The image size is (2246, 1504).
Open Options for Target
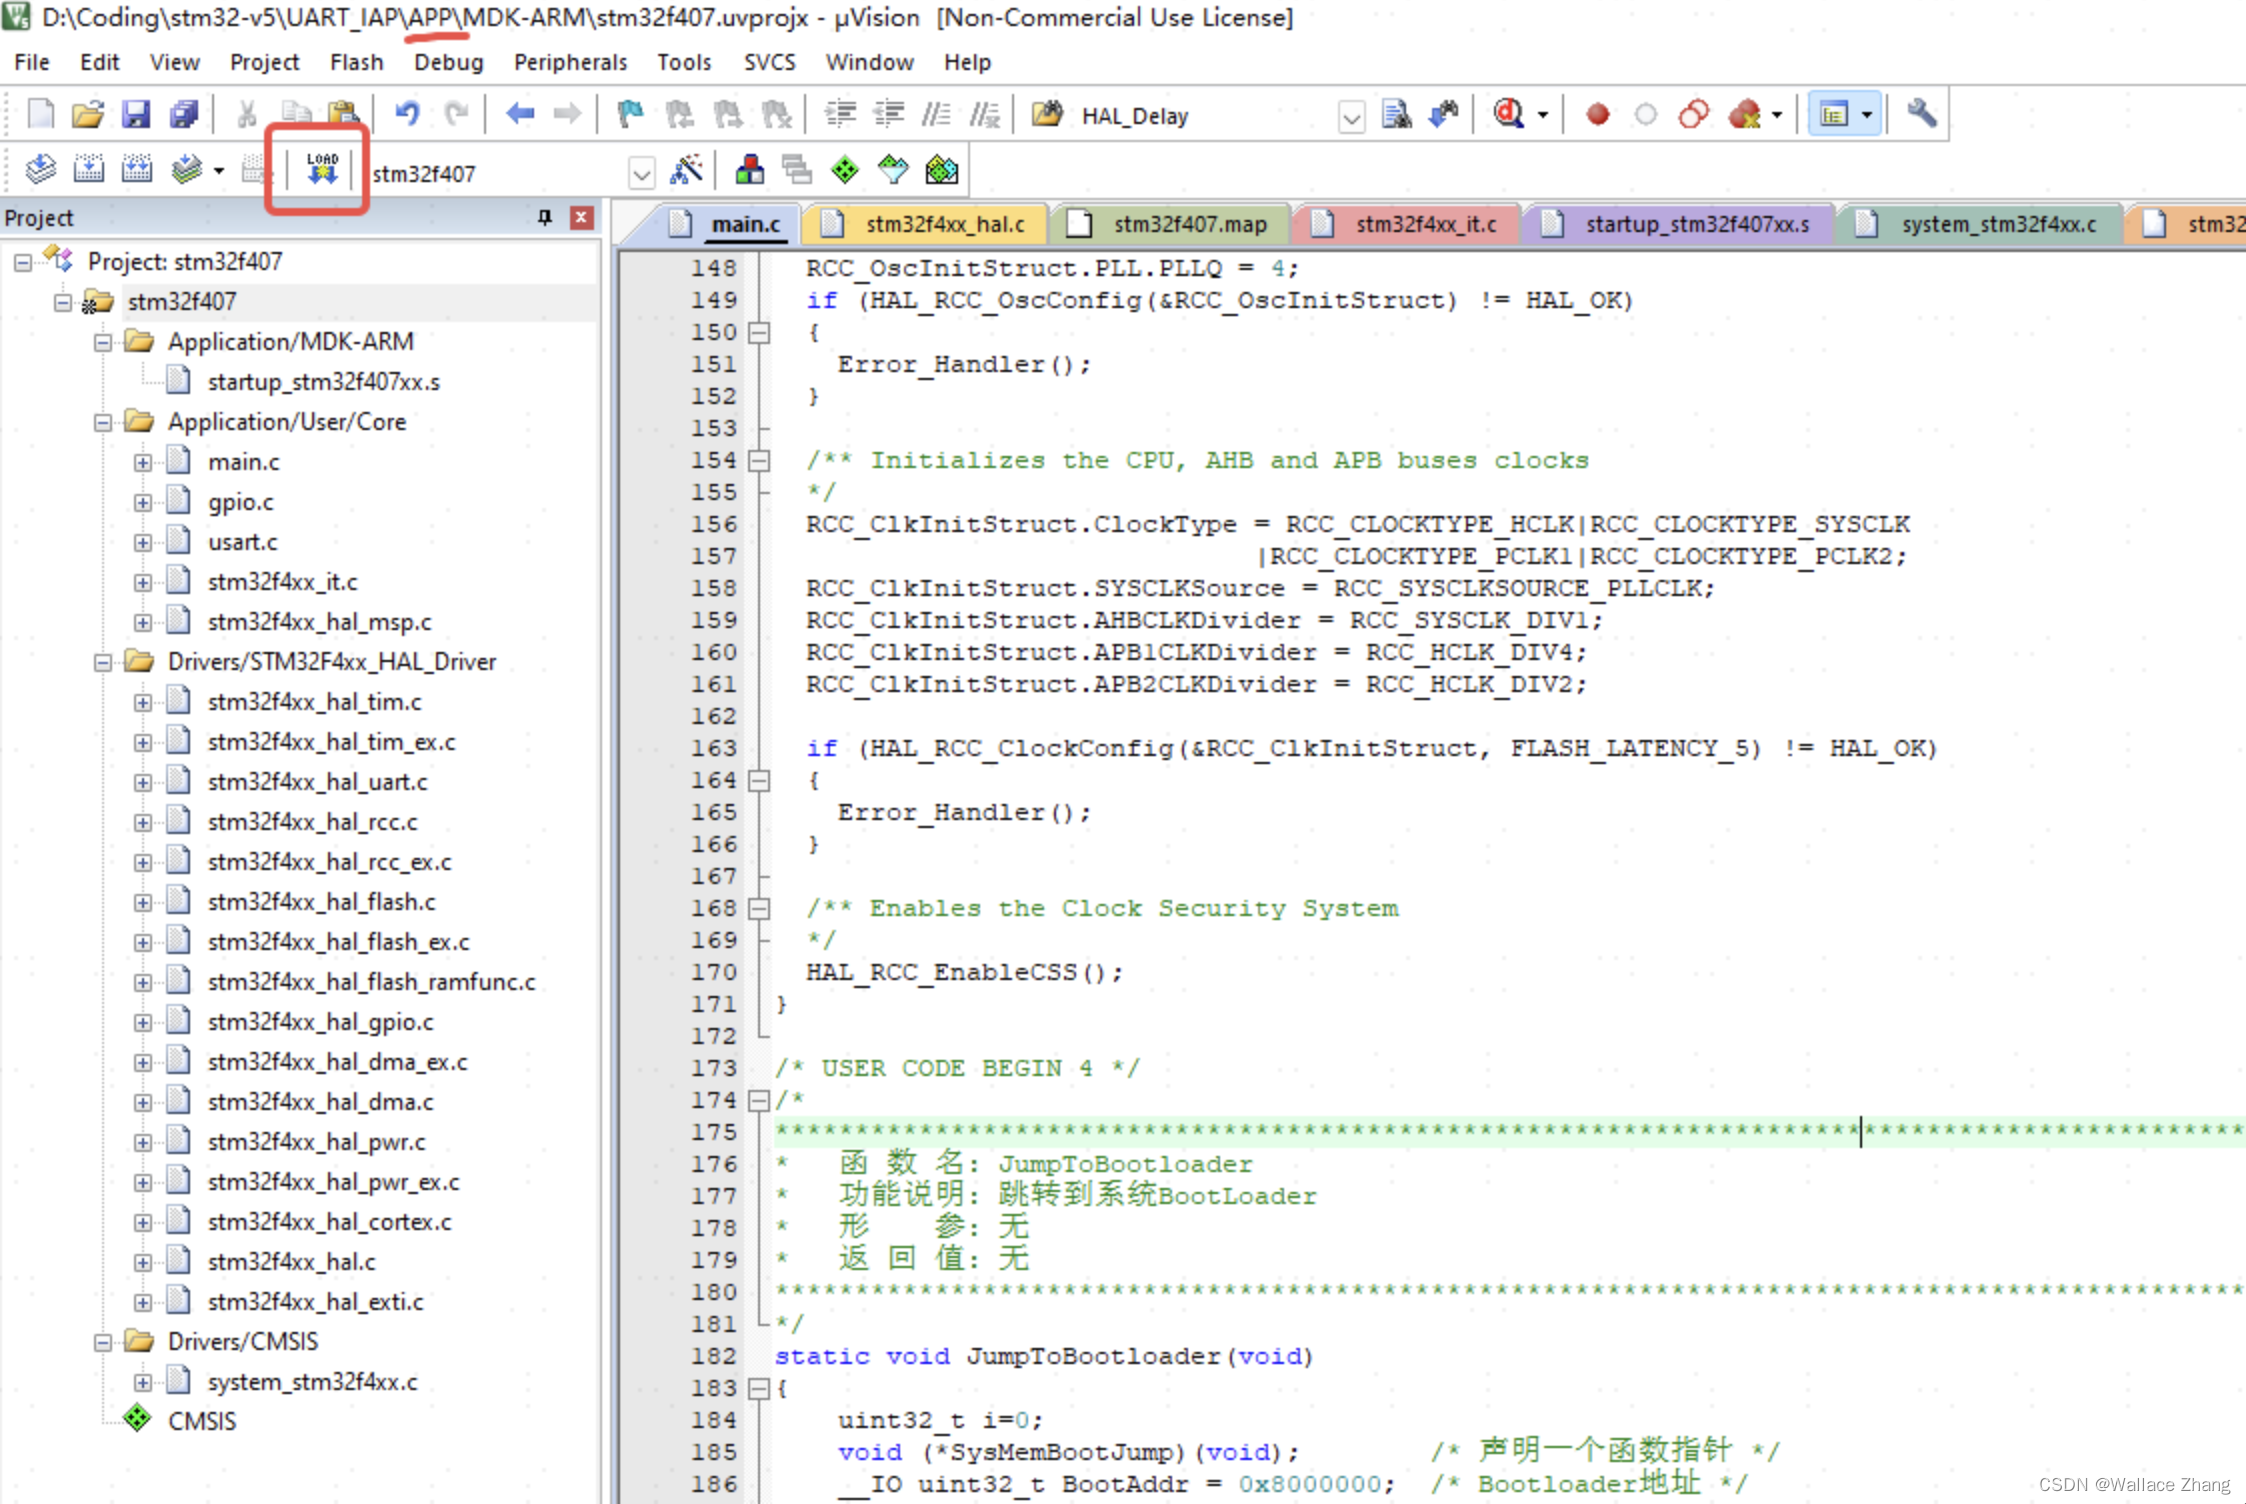[x=687, y=170]
